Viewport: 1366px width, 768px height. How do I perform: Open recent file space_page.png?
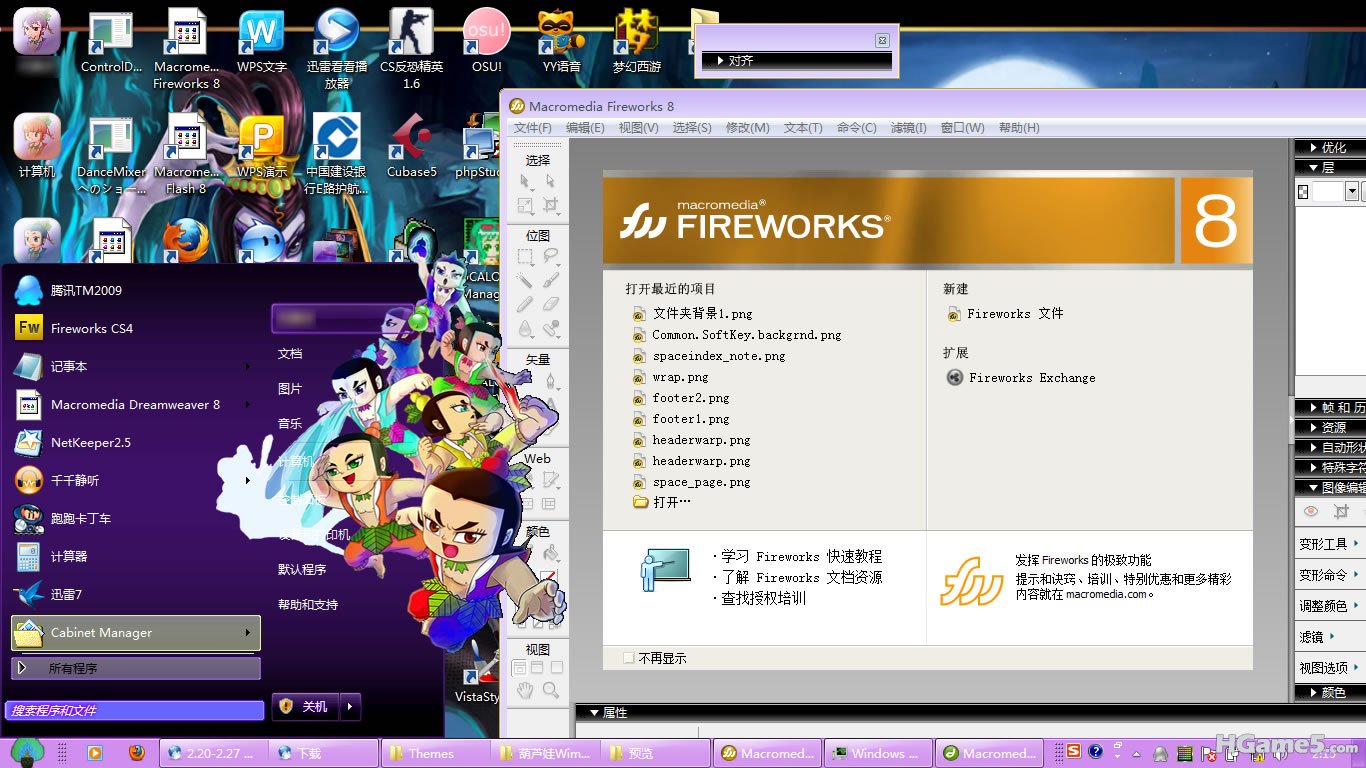point(692,482)
